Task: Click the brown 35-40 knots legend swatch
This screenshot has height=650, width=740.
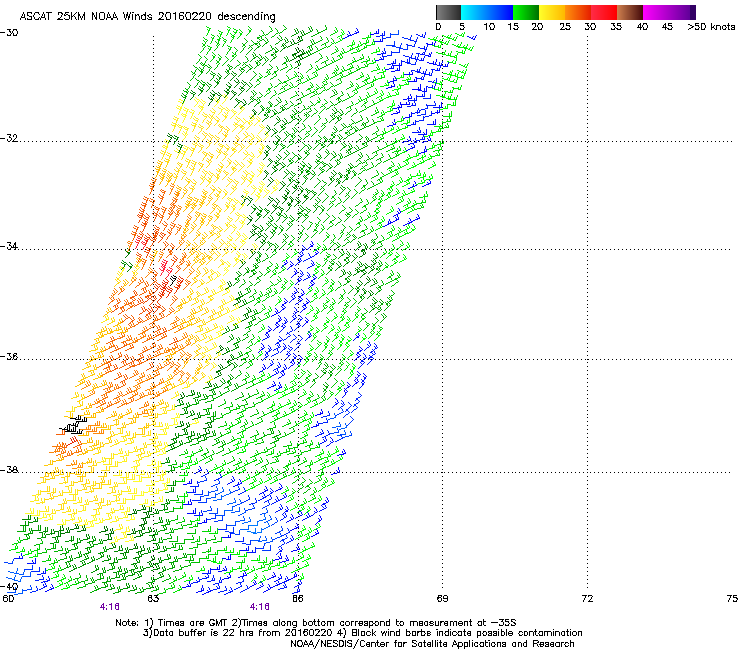Action: [630, 12]
